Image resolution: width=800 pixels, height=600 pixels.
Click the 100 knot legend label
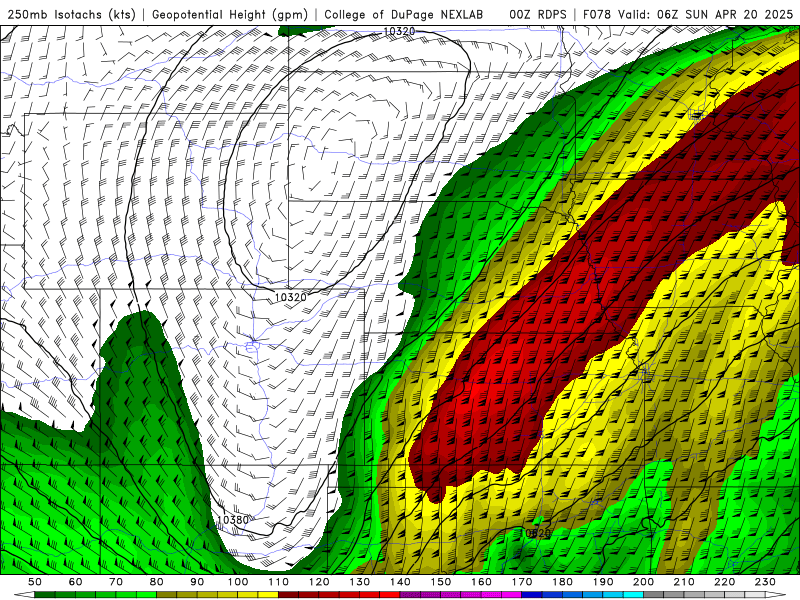[238, 582]
